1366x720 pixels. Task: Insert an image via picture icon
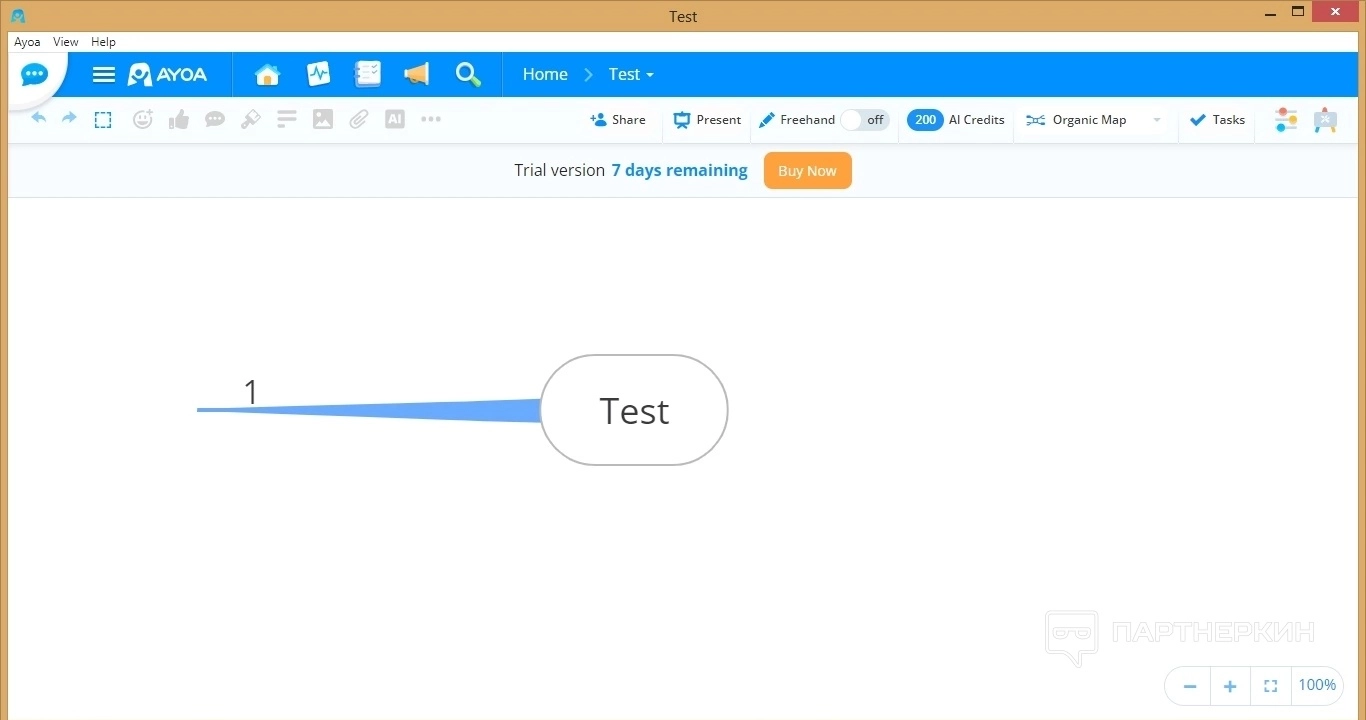tap(323, 120)
